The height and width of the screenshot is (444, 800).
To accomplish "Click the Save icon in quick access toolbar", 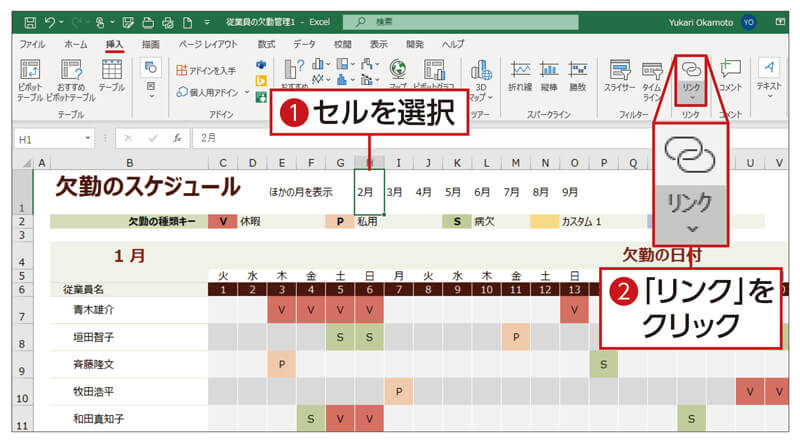I will pyautogui.click(x=30, y=22).
